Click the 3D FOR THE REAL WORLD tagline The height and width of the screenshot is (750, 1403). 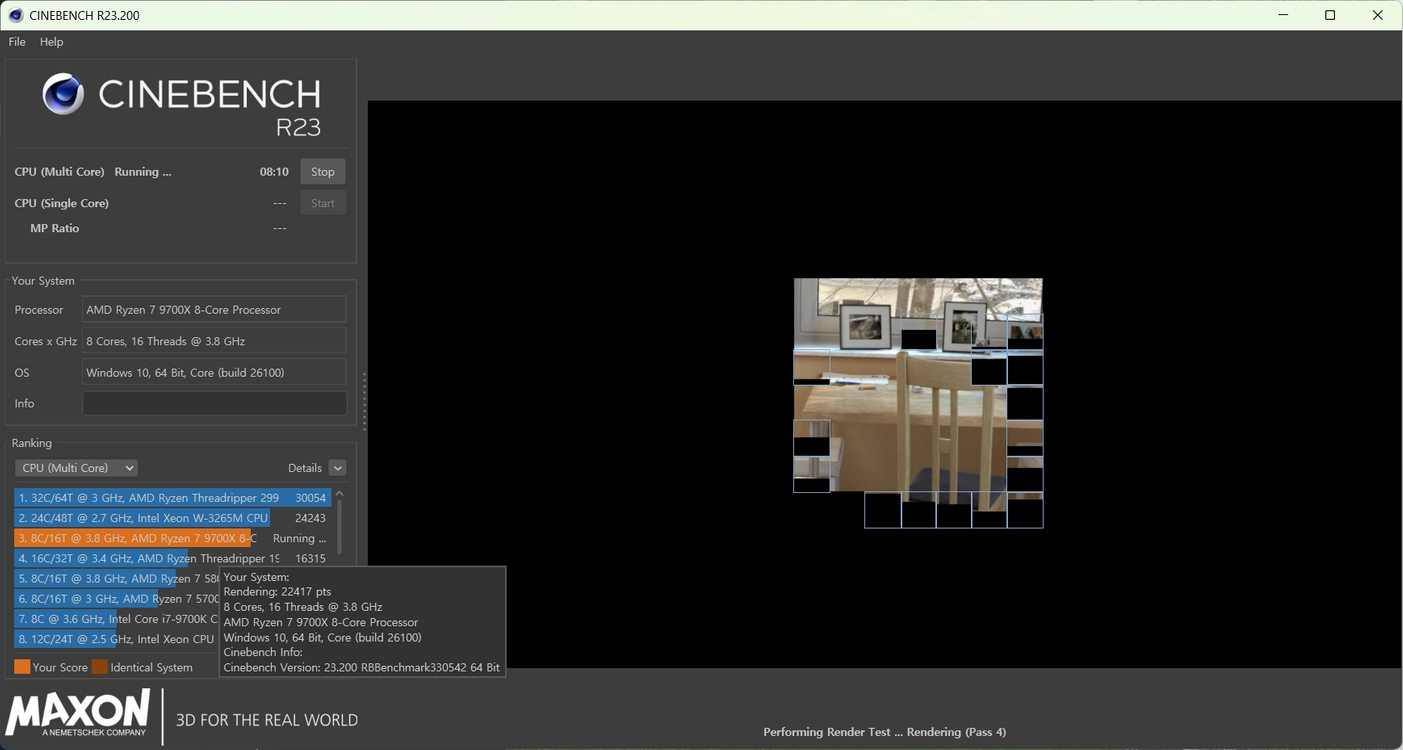pyautogui.click(x=267, y=720)
